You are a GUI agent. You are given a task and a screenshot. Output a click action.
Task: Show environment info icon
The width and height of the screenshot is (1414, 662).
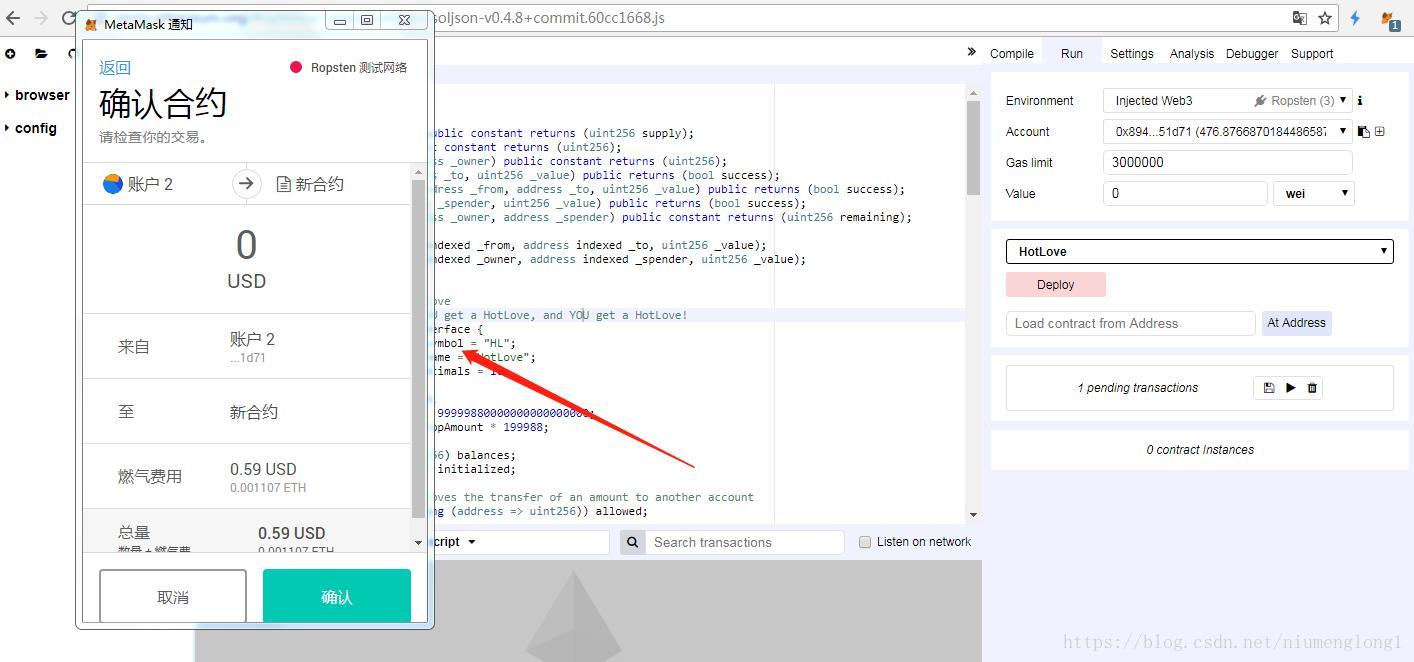click(x=1360, y=101)
